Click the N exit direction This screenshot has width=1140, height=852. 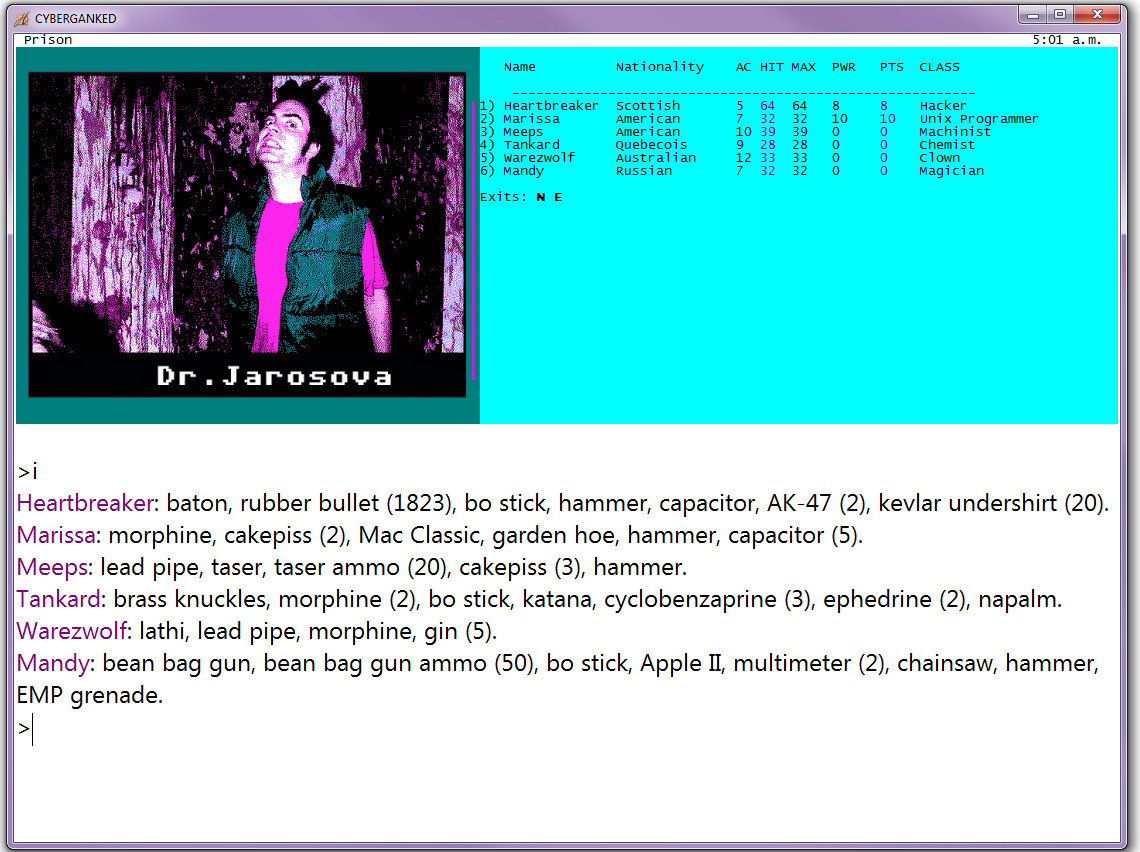click(541, 197)
